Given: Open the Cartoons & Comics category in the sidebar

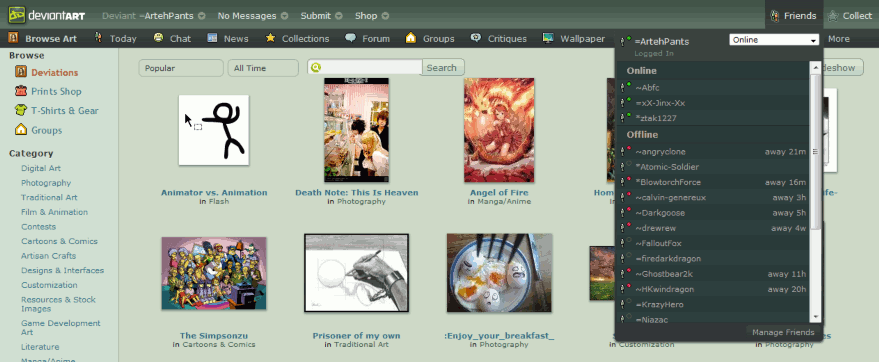Looking at the screenshot, I should point(59,241).
